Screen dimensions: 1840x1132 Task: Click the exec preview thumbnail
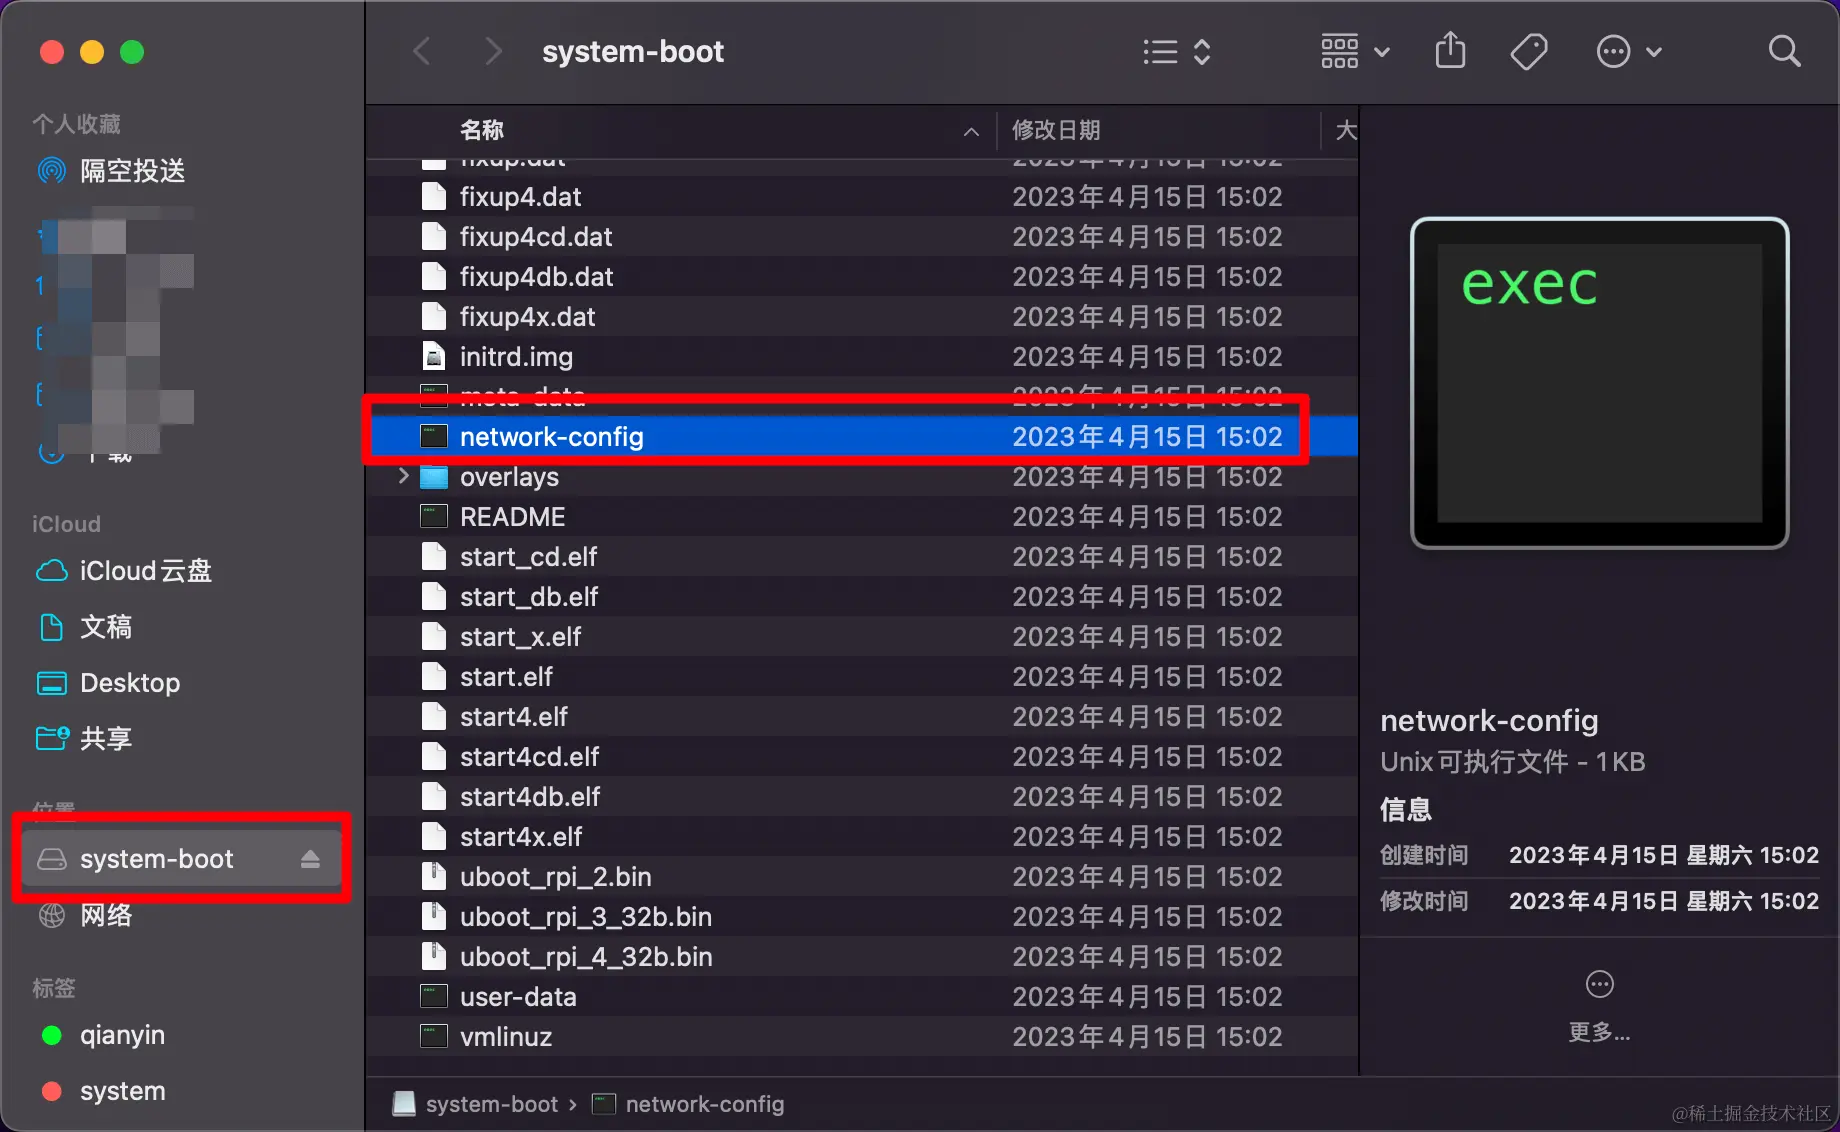tap(1599, 383)
